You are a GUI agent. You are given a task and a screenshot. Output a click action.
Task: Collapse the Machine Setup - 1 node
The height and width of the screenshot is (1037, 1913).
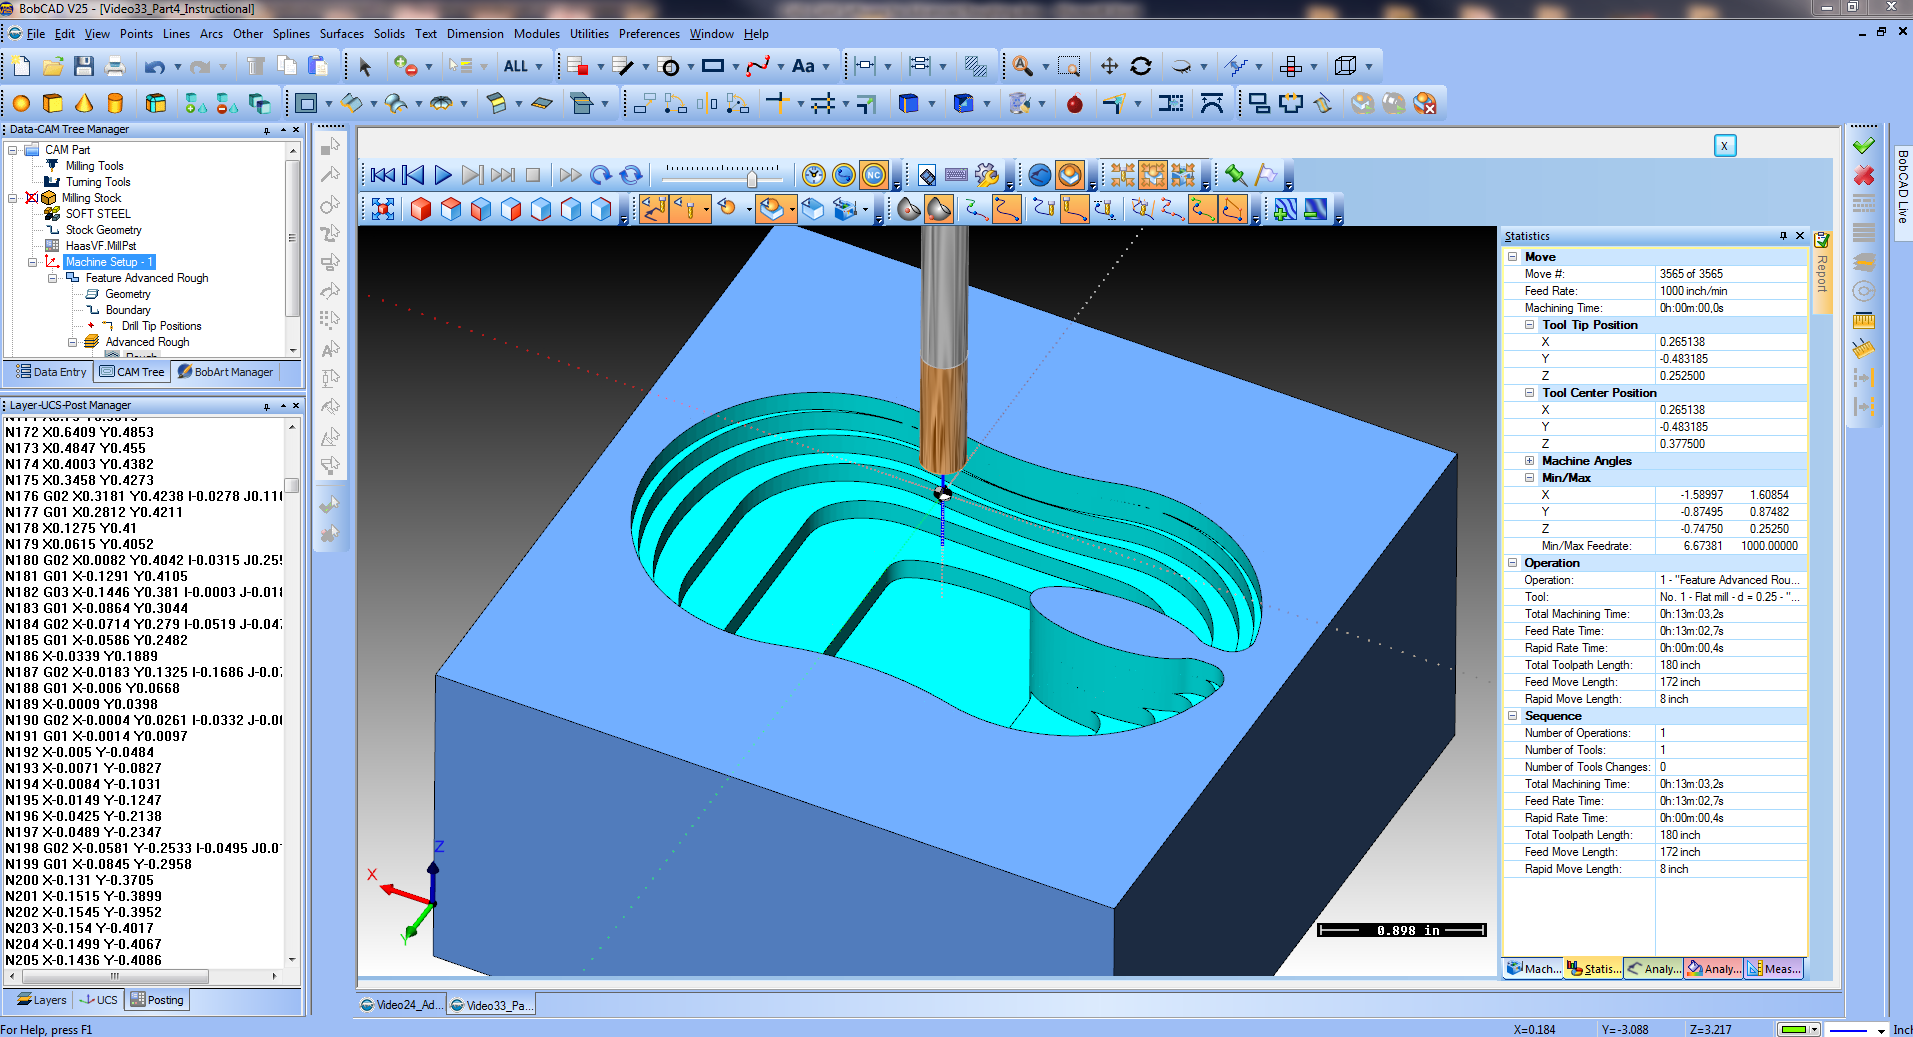[33, 262]
